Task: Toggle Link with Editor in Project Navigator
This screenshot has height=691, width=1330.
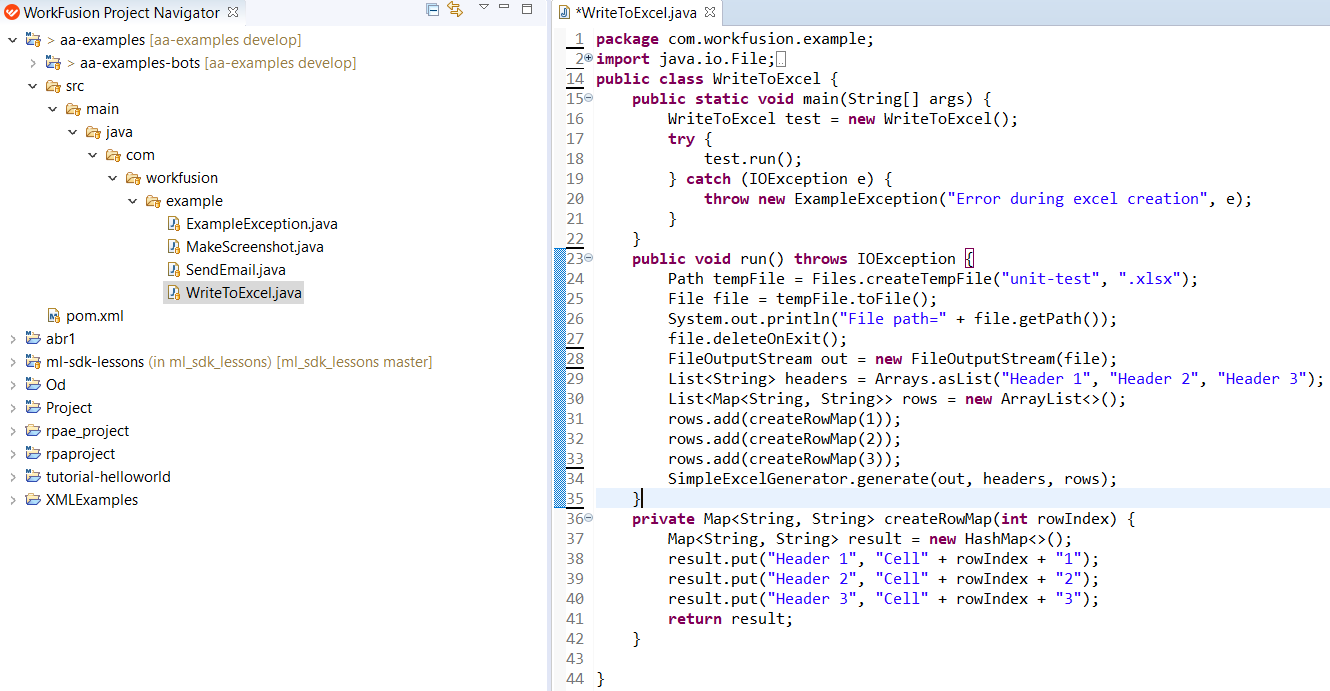Action: (x=455, y=9)
